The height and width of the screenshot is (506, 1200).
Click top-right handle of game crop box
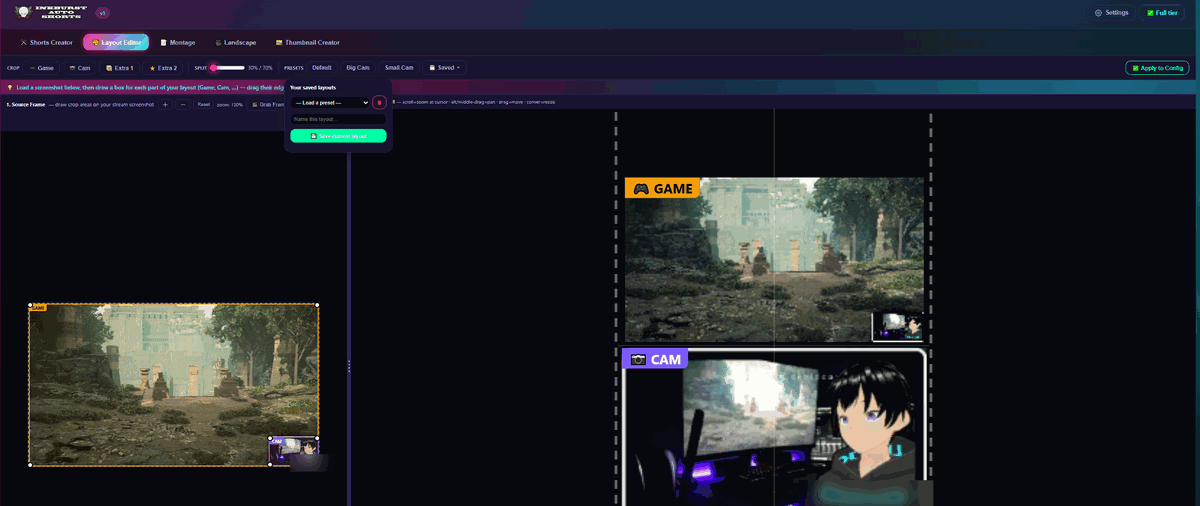(x=318, y=304)
